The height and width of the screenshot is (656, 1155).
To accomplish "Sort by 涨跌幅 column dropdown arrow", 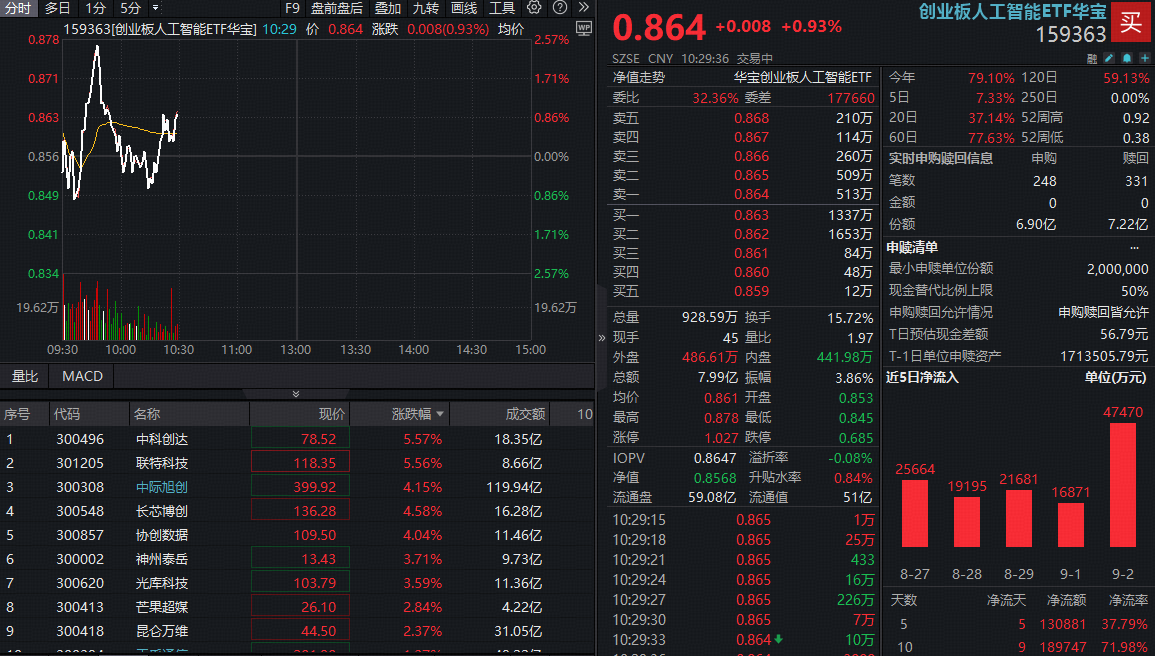I will [439, 414].
